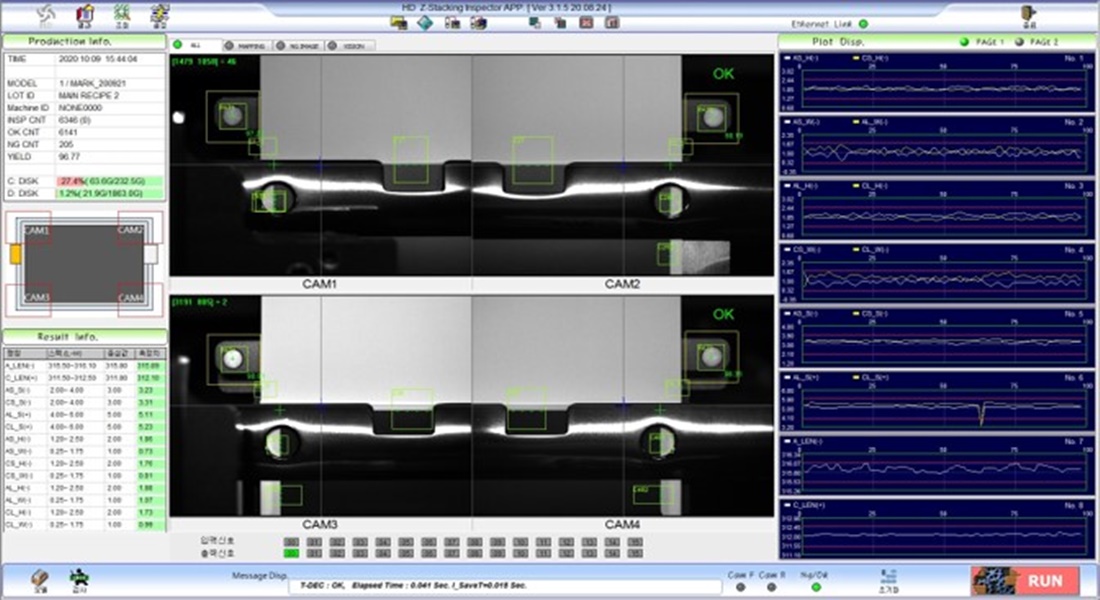Switch to the MAPPING tab
This screenshot has height=600, width=1100.
(x=247, y=45)
